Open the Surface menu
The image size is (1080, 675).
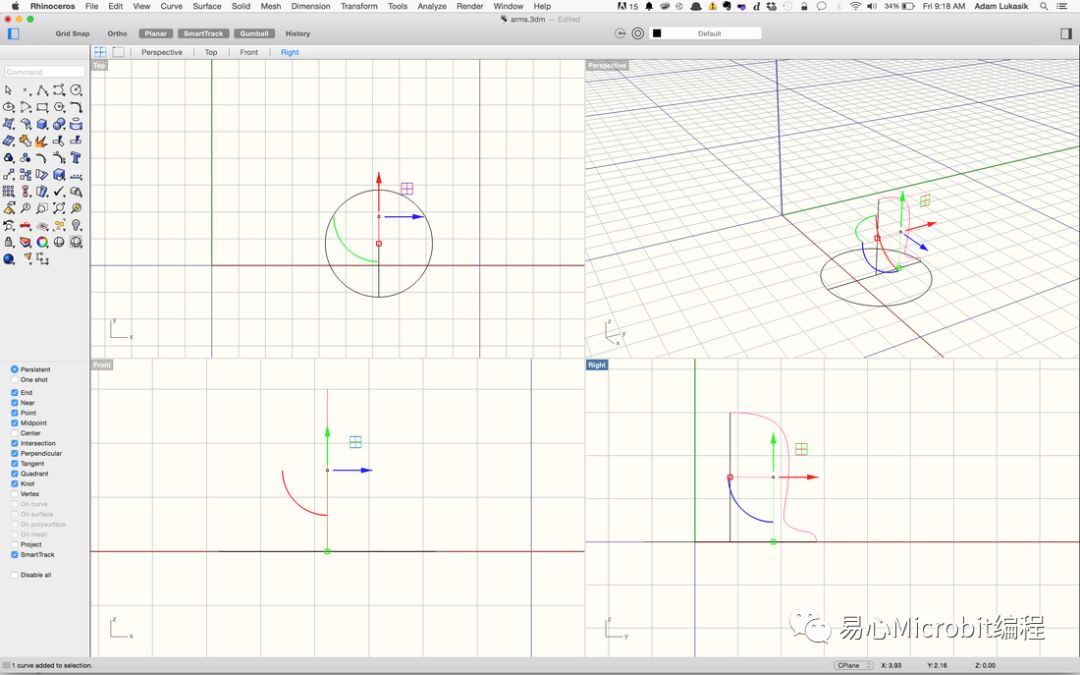coord(207,6)
